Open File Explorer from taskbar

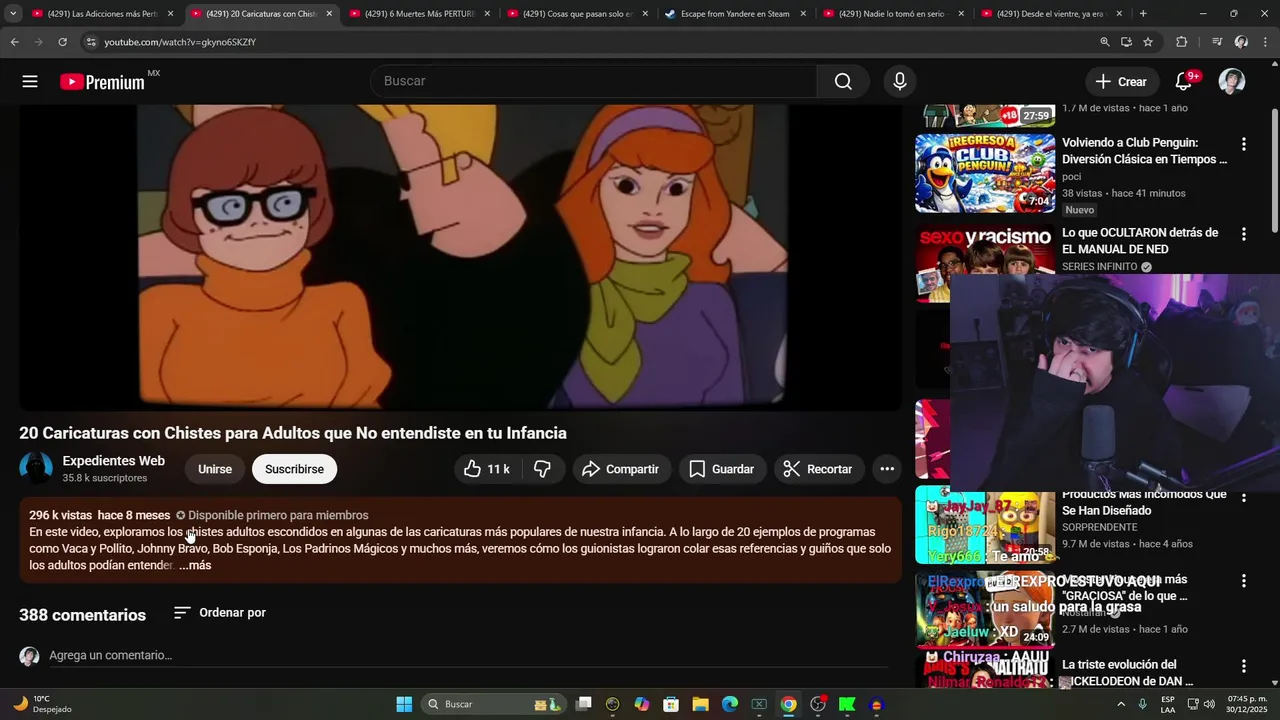(x=700, y=704)
